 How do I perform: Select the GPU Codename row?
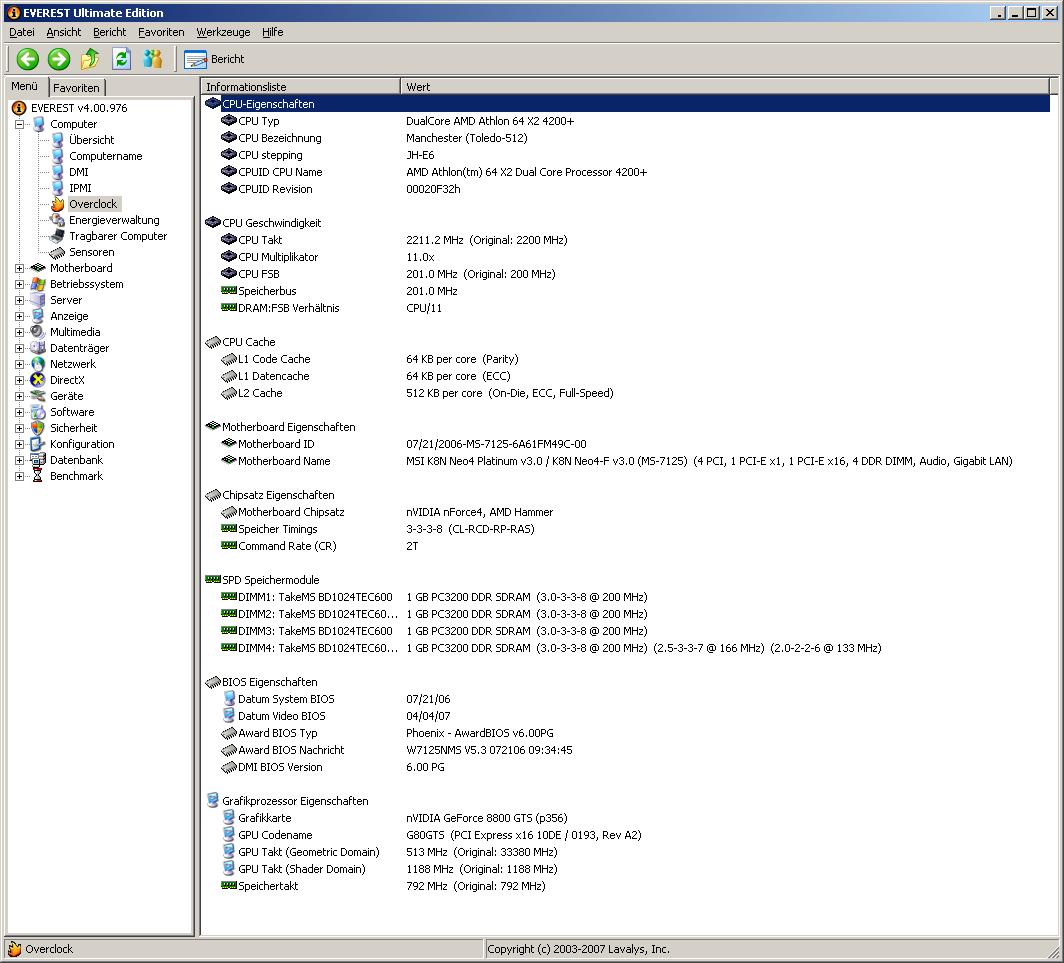tap(626, 835)
